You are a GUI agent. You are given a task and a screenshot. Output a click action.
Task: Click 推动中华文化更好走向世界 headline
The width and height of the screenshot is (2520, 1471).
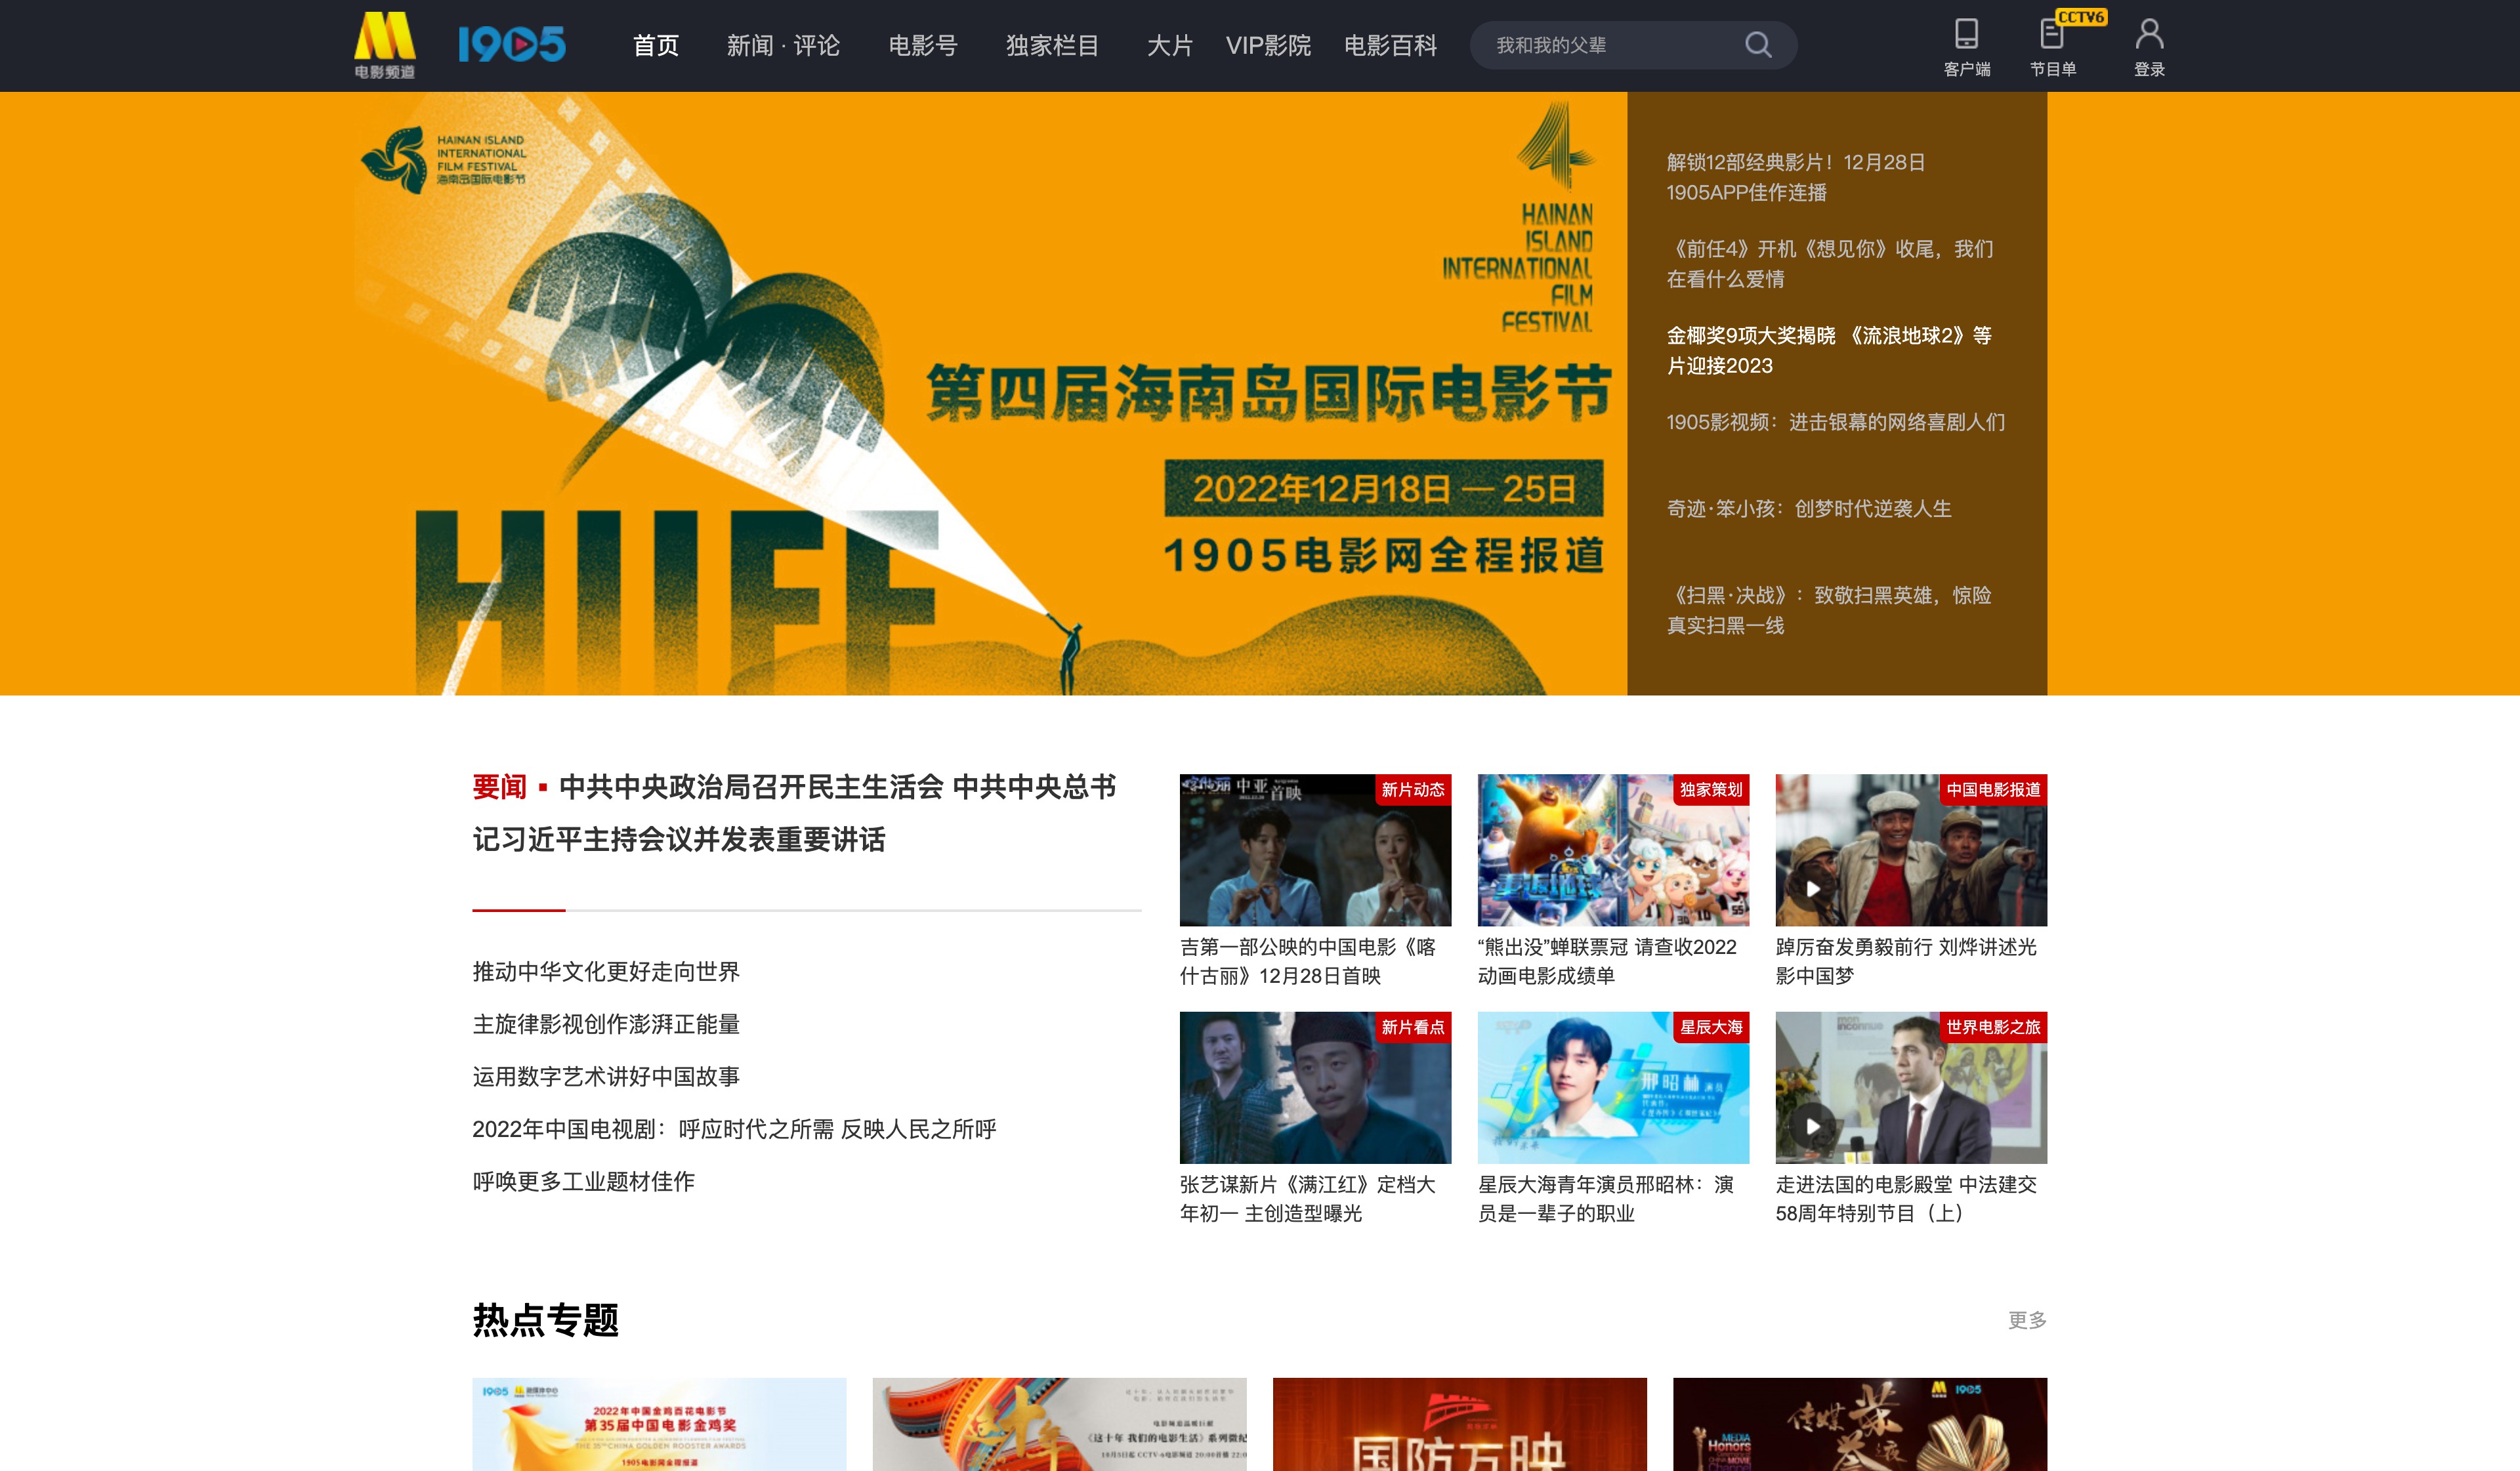point(607,971)
